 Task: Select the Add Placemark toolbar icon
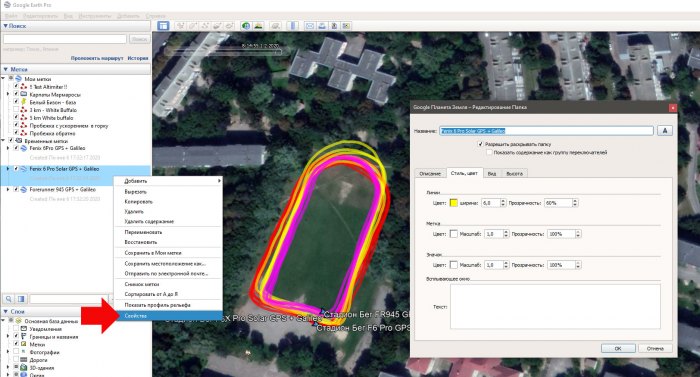[180, 26]
